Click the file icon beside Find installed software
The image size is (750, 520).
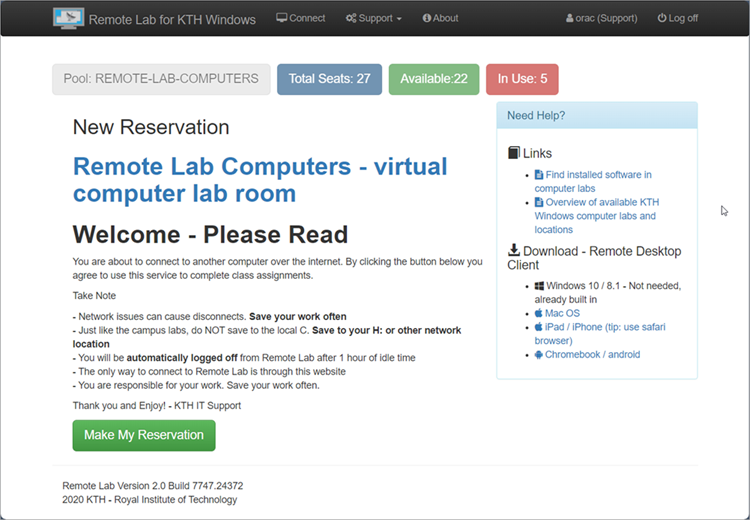click(539, 175)
